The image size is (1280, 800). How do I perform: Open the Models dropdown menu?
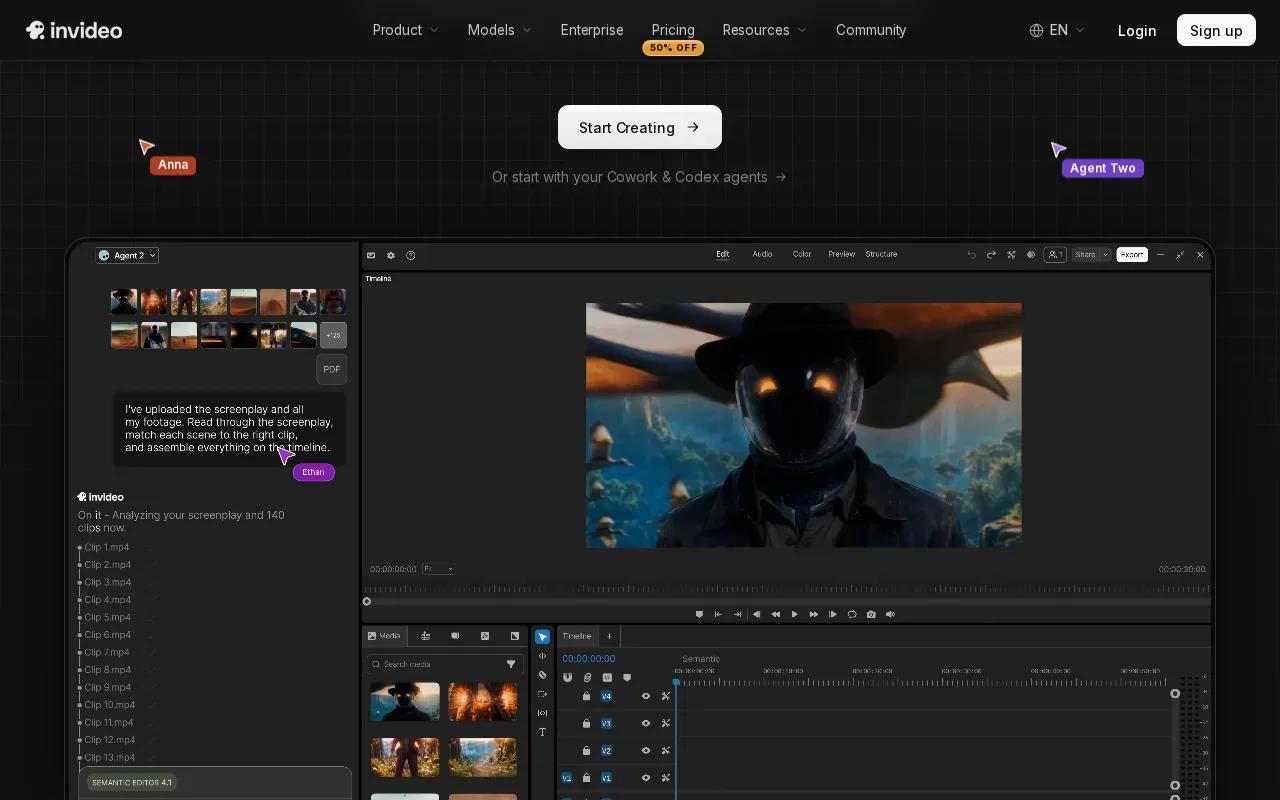[x=500, y=30]
